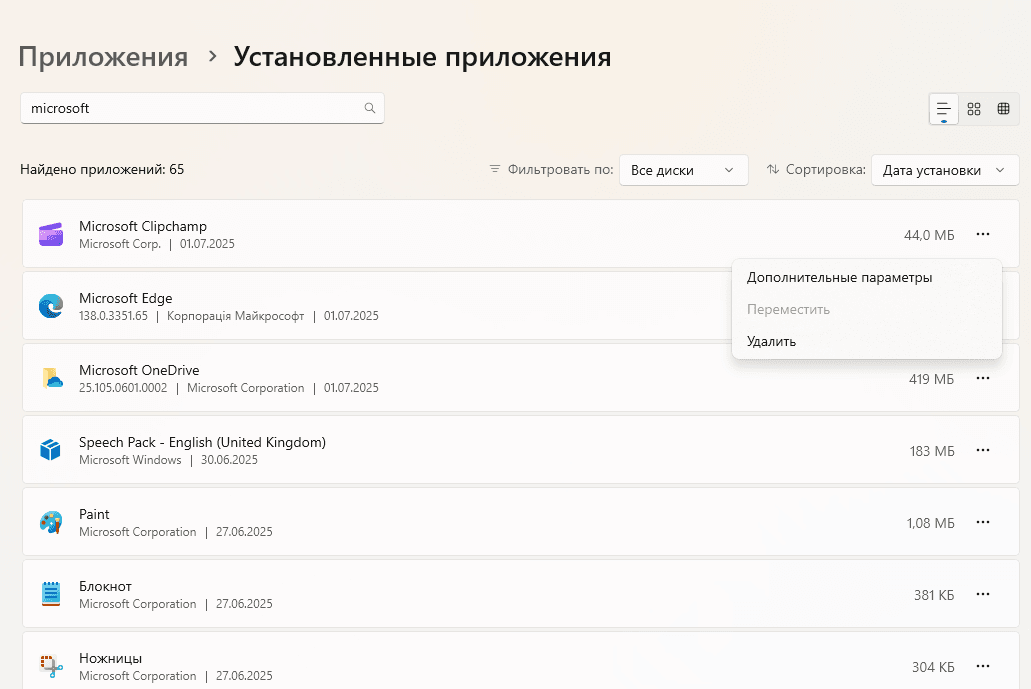The height and width of the screenshot is (689, 1031).
Task: Click the 419 МБ size value
Action: [x=931, y=379]
